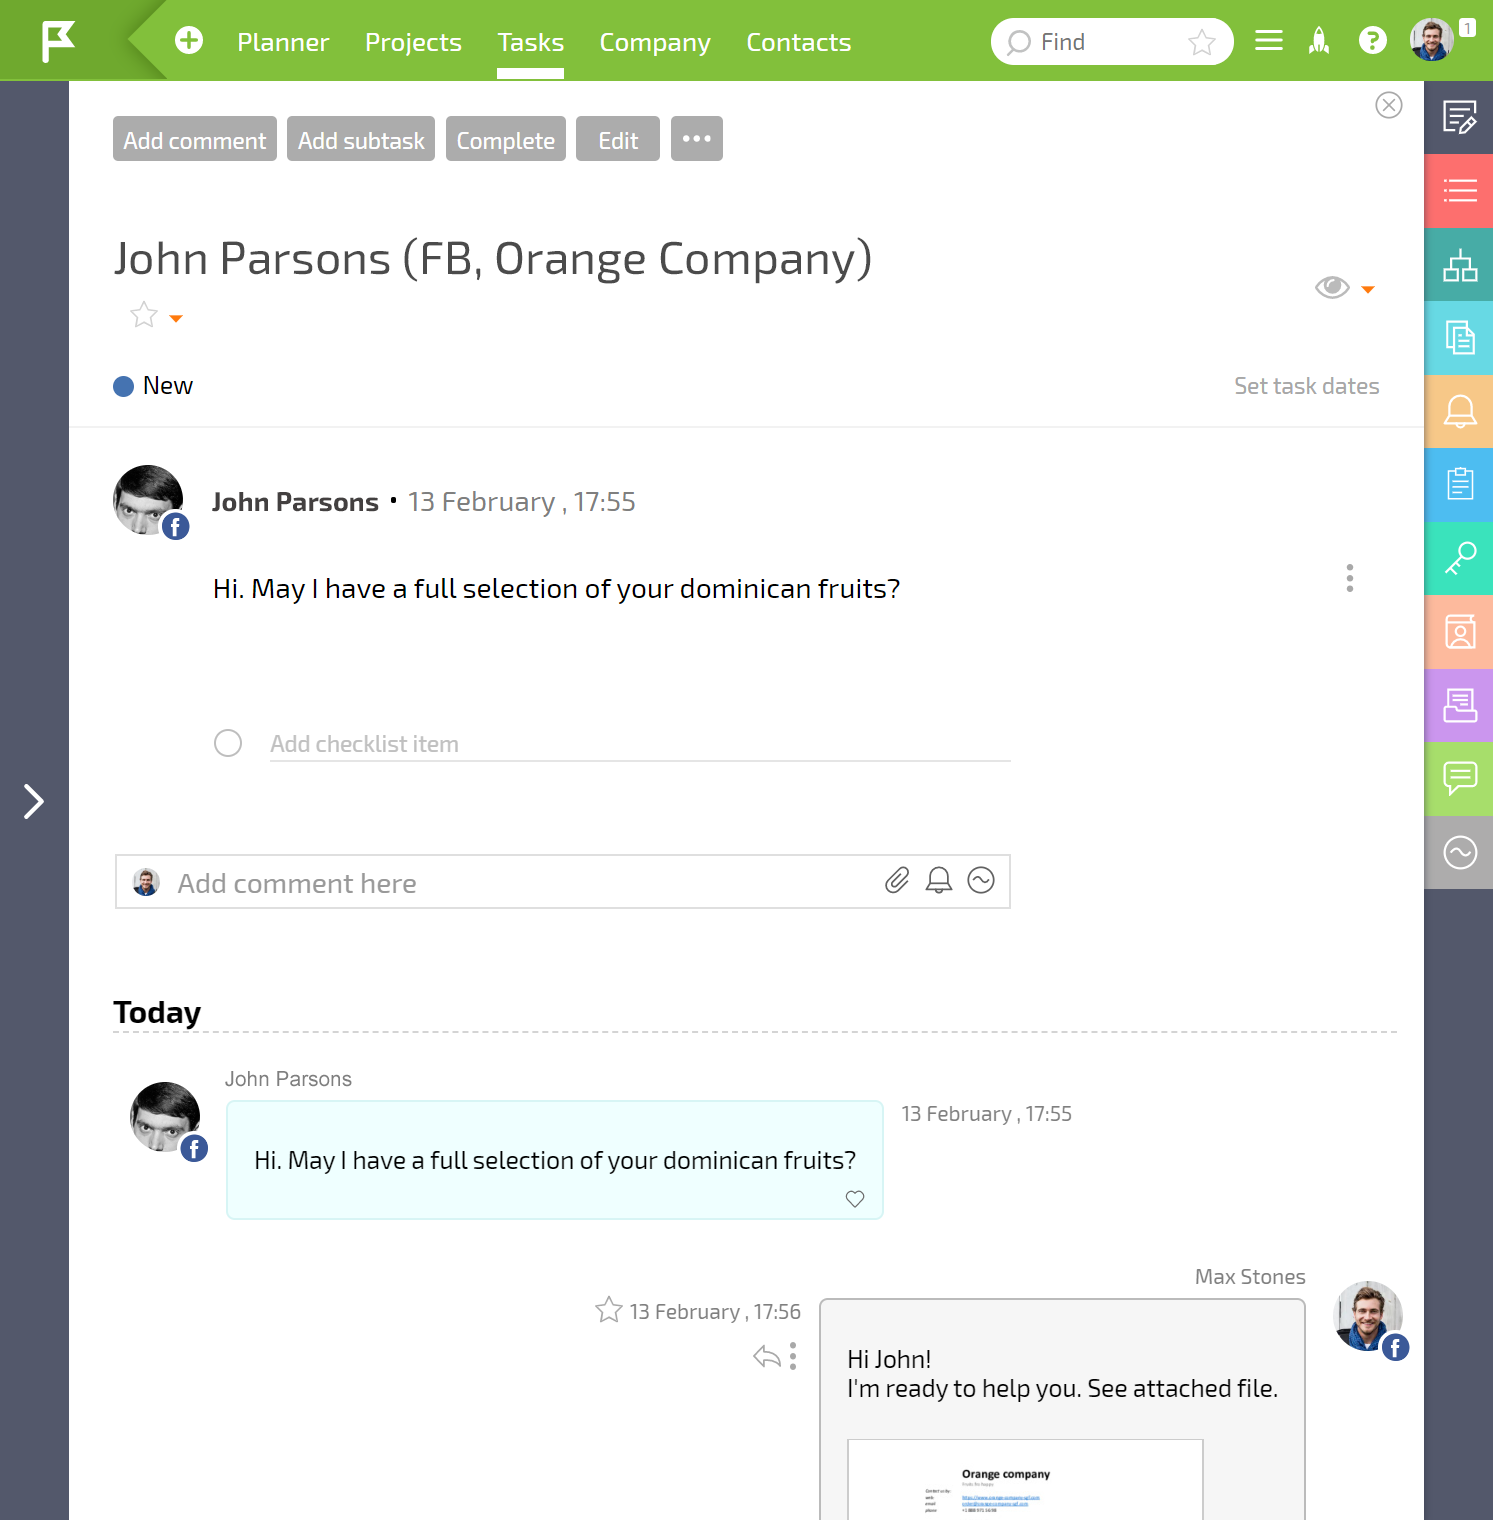Open the hierarchy structure icon in sidebar
1493x1520 pixels.
pyautogui.click(x=1459, y=264)
